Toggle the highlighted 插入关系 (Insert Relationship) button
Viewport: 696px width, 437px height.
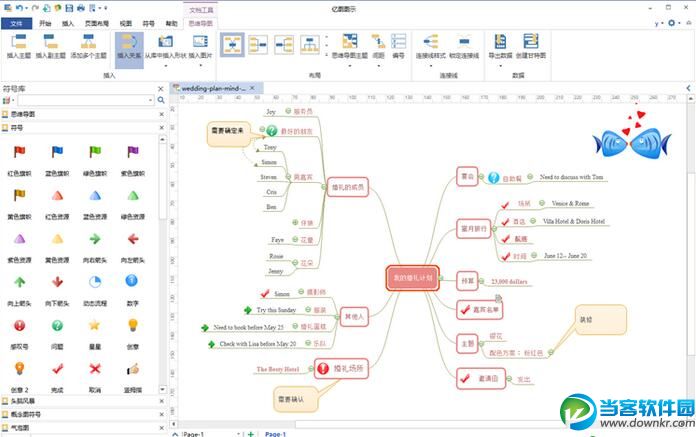tap(129, 49)
